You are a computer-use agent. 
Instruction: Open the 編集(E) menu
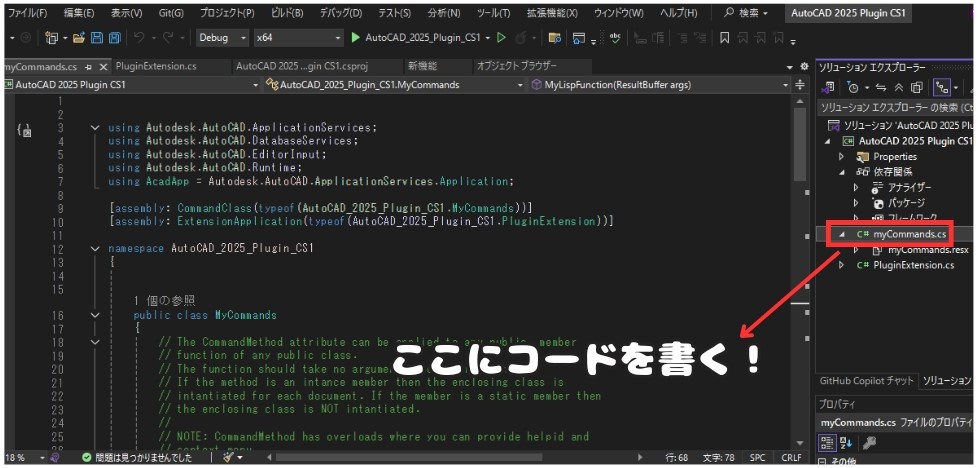(x=79, y=12)
